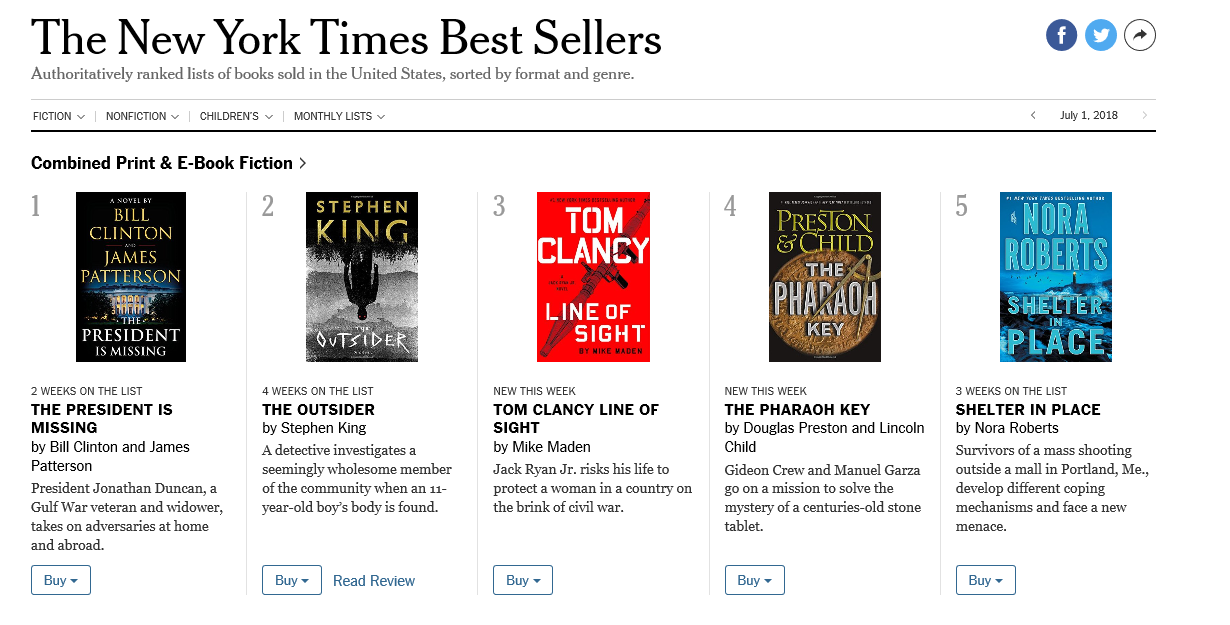Open Buy options for The President Is Missing

tap(61, 580)
